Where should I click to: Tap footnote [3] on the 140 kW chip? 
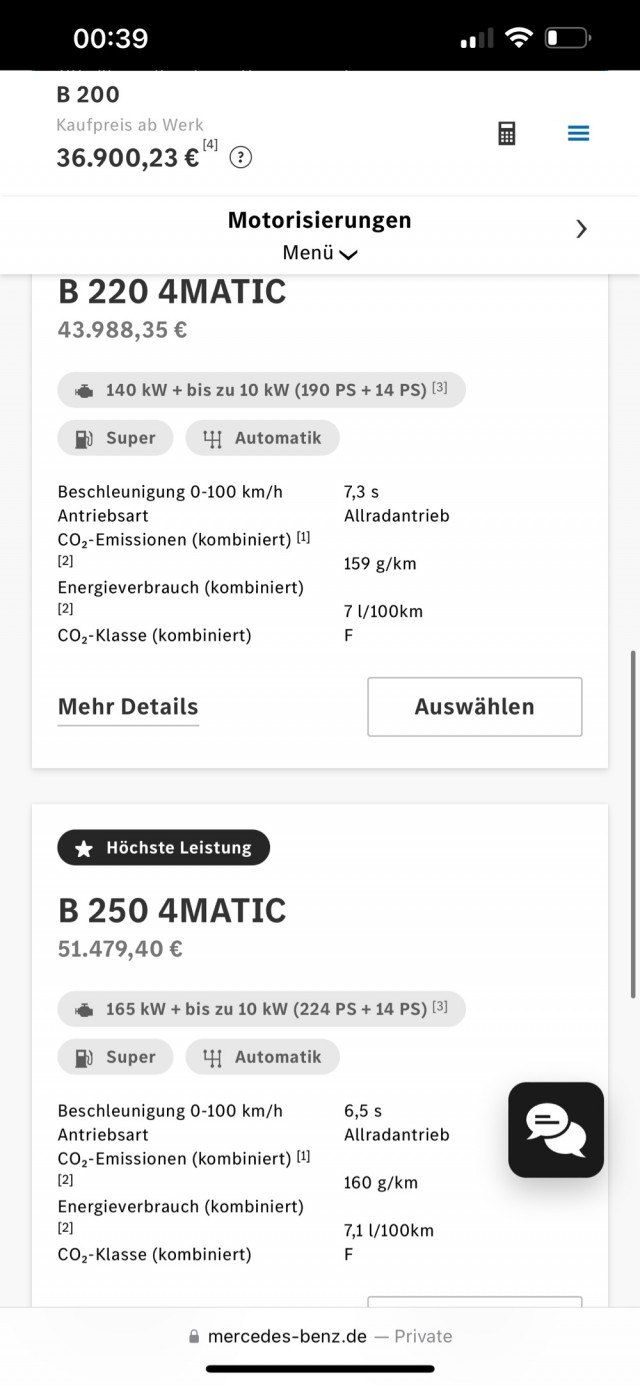tap(440, 388)
